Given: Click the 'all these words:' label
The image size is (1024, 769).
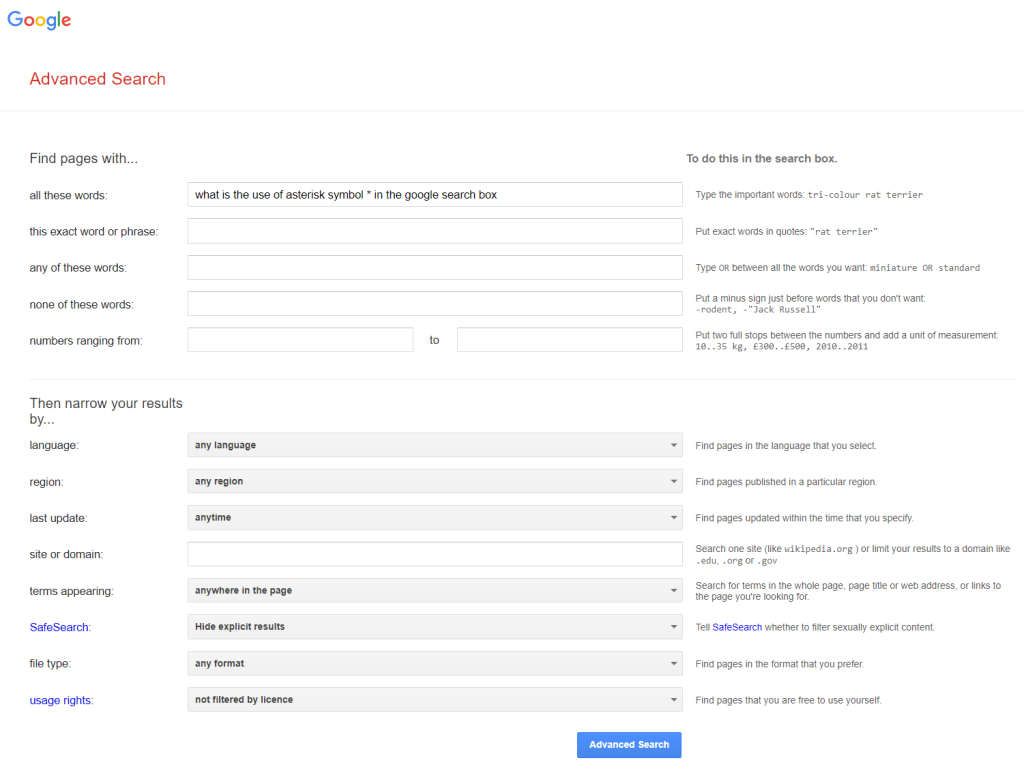Looking at the screenshot, I should pos(68,195).
